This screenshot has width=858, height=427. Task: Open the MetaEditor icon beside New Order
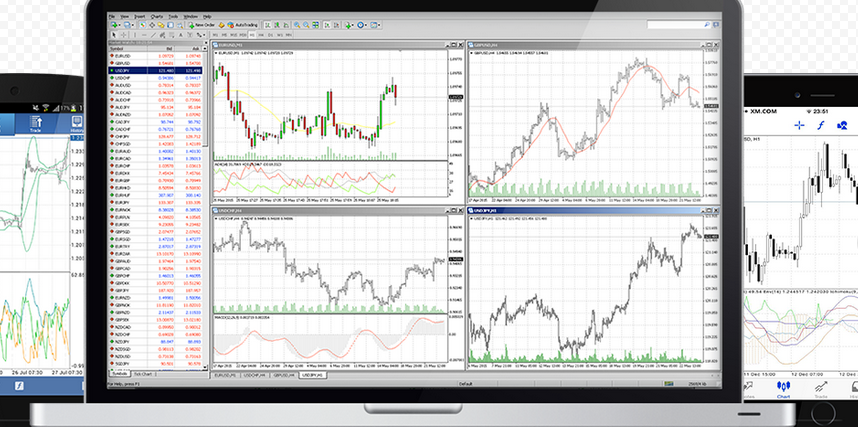(221, 25)
